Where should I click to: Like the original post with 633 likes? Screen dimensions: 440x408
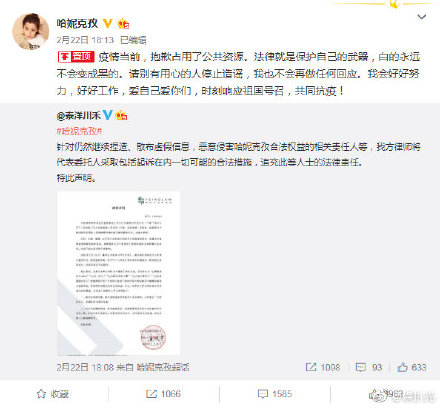[412, 367]
